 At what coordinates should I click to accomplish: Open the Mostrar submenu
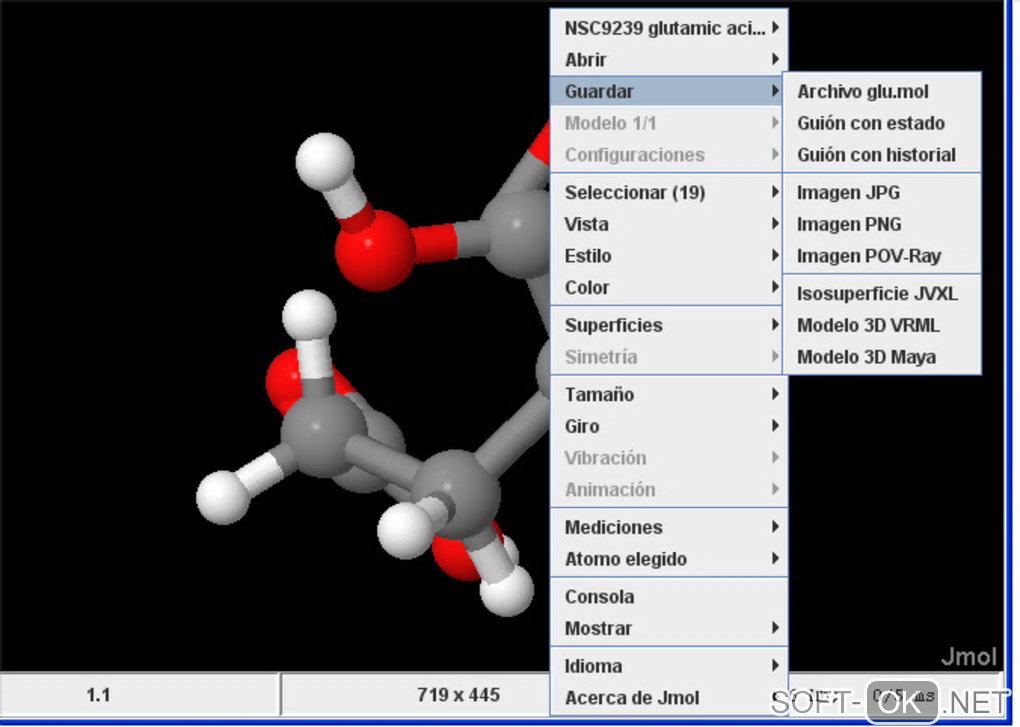pos(669,629)
